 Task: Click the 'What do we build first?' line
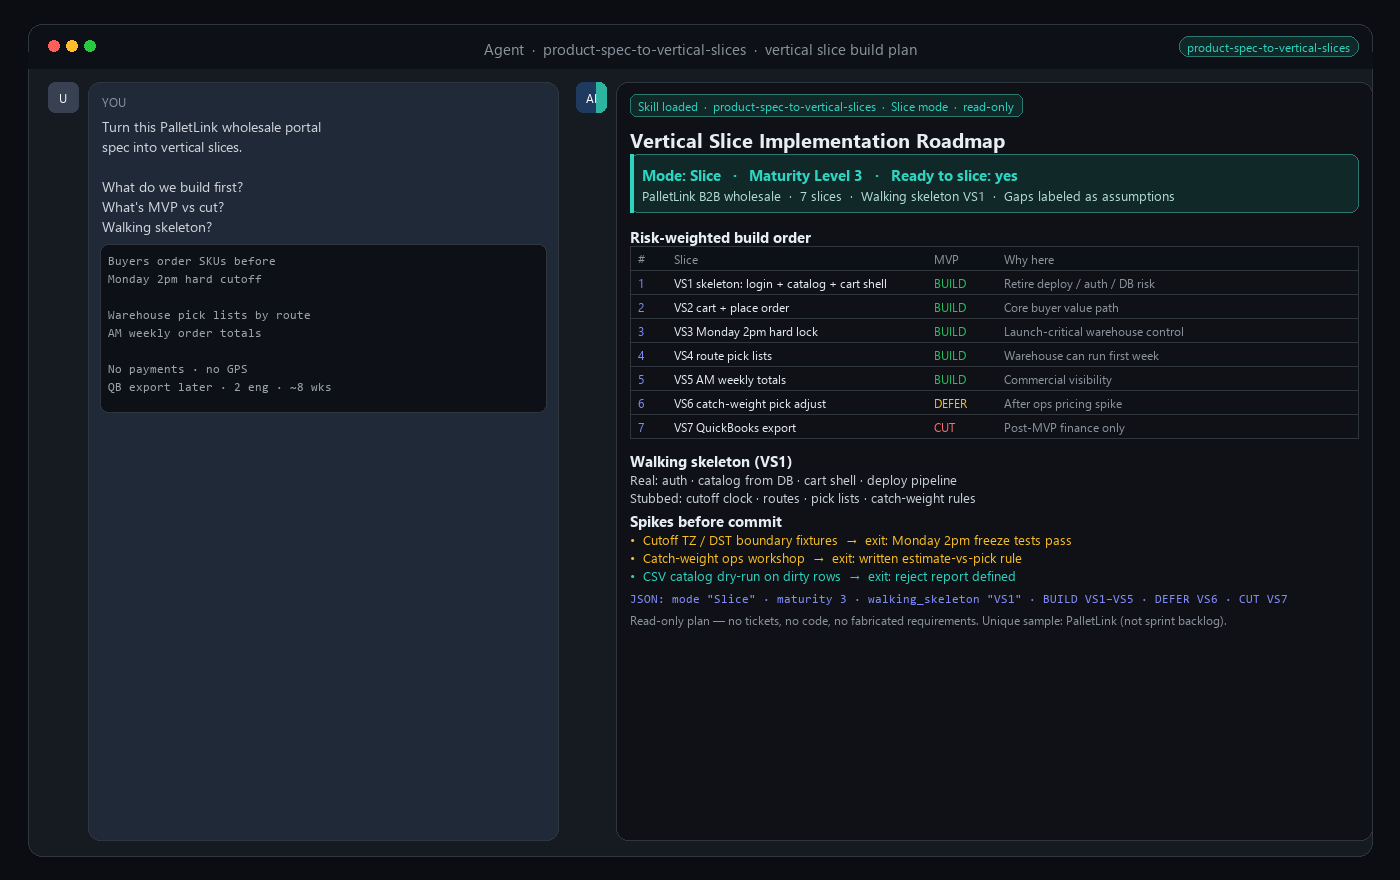click(x=172, y=188)
